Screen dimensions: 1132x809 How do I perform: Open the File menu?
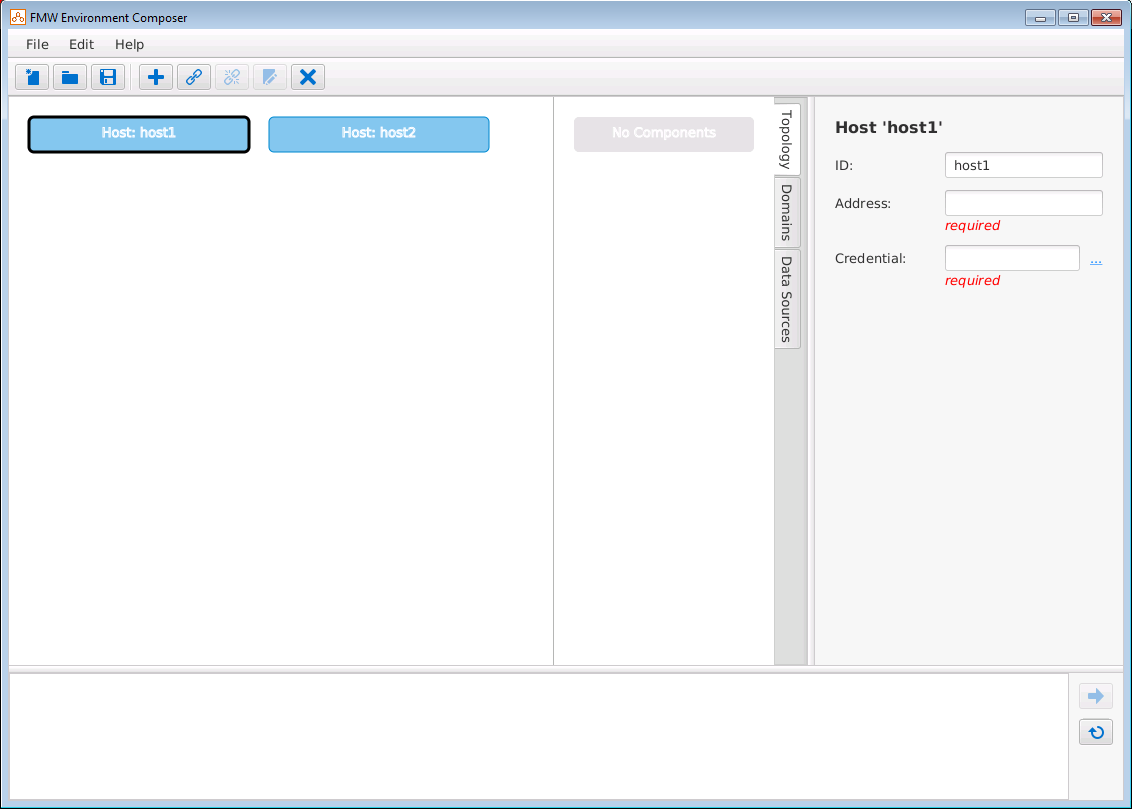tap(38, 44)
